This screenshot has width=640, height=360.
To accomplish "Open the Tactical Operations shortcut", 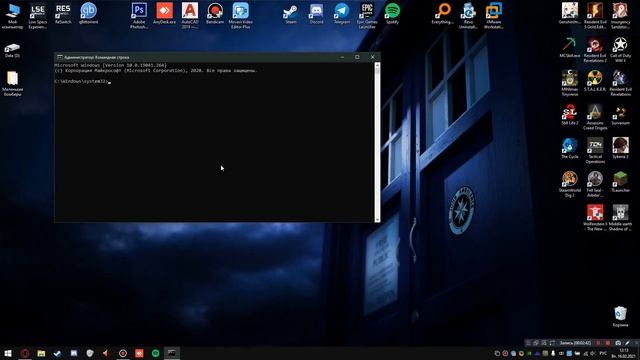I will click(x=595, y=150).
